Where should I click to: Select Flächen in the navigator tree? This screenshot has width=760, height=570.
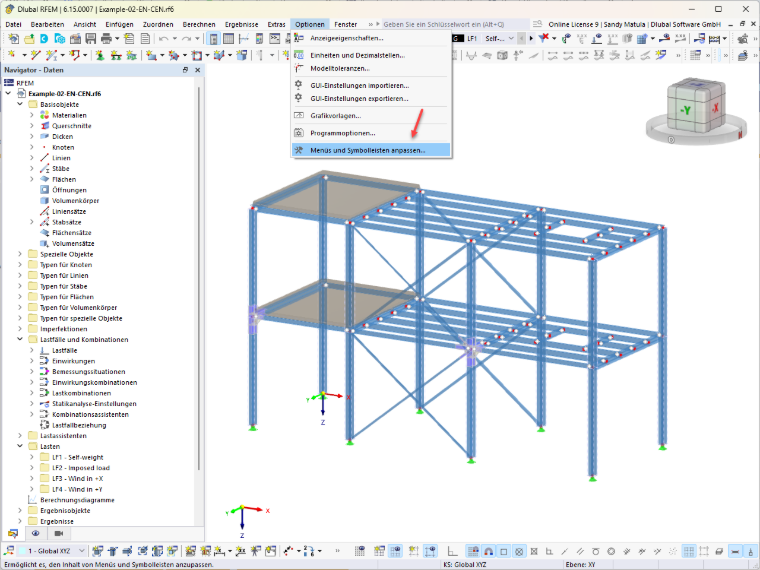point(64,179)
